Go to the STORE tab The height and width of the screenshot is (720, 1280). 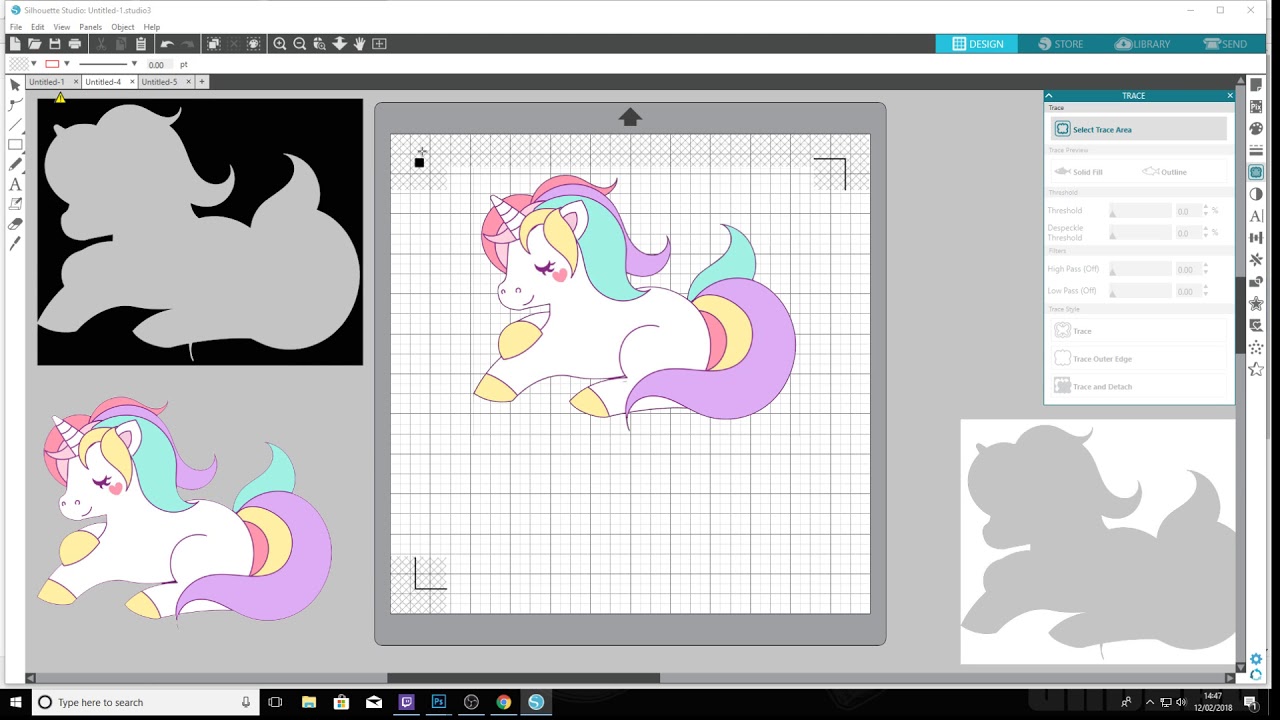pos(1061,44)
